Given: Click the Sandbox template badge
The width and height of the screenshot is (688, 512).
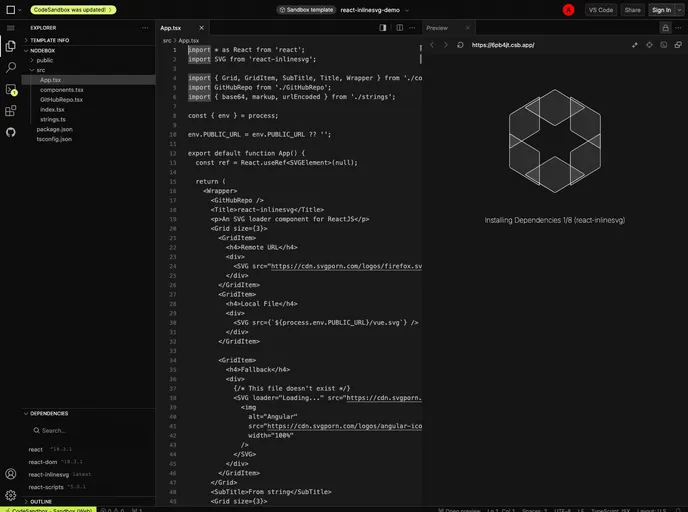Looking at the screenshot, I should pyautogui.click(x=306, y=10).
